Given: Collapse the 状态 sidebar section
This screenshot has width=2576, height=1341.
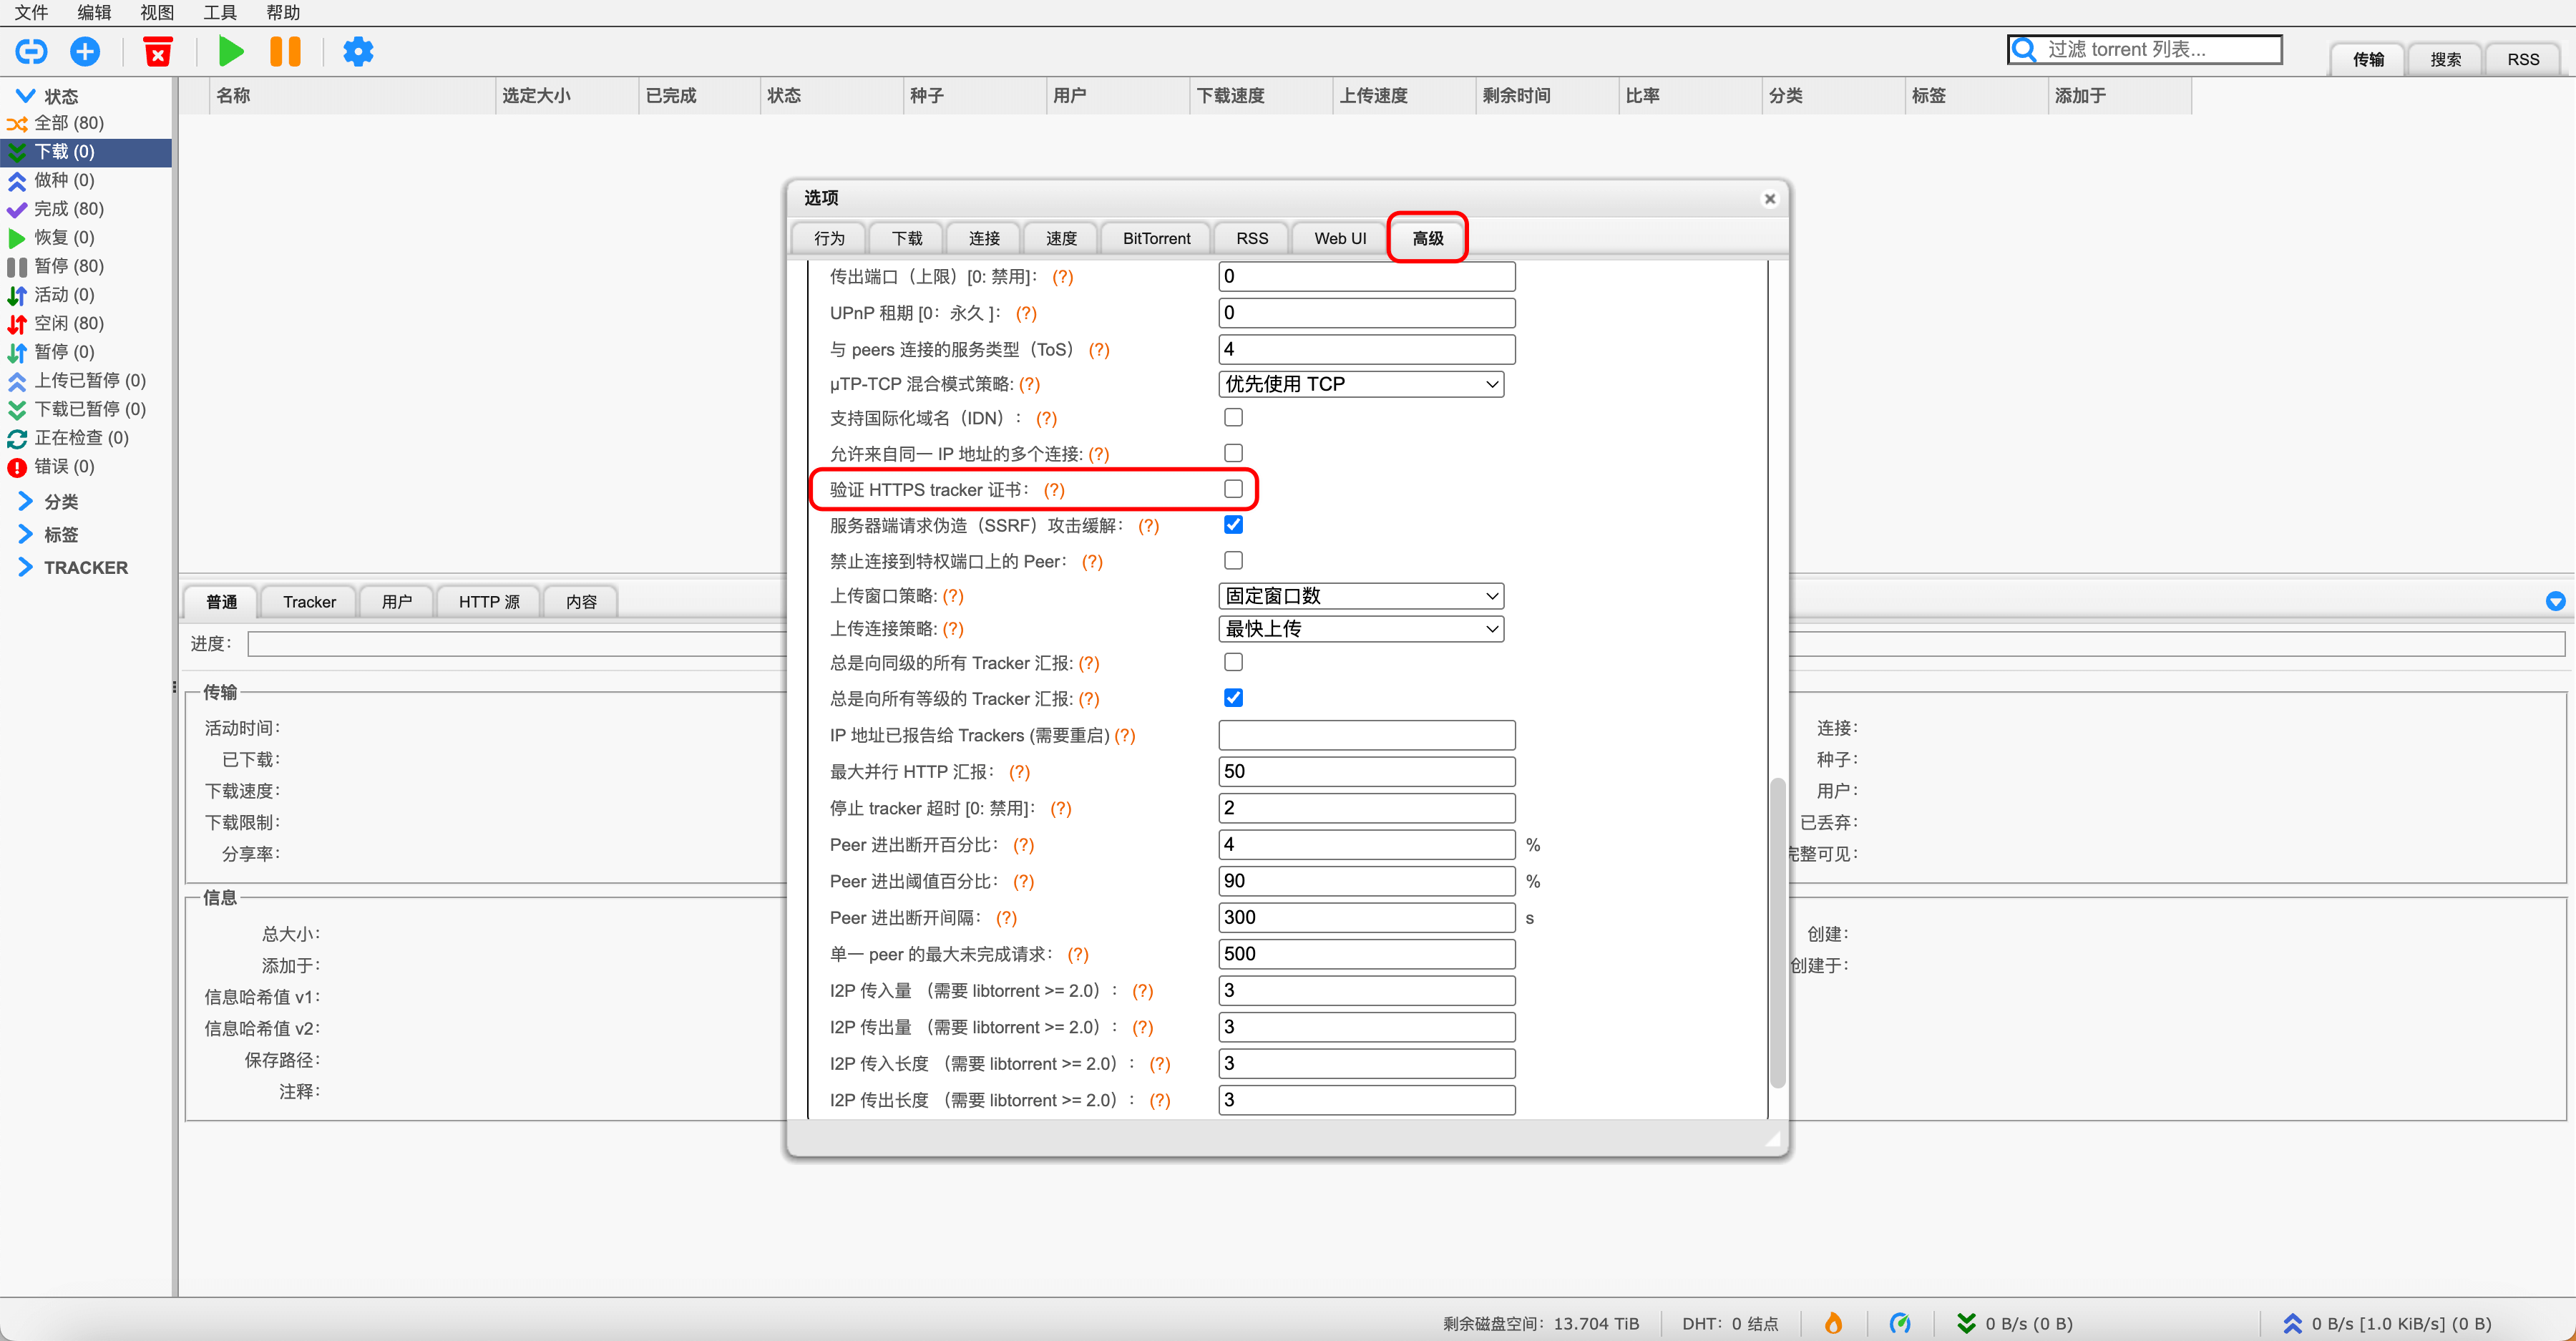Looking at the screenshot, I should pos(26,96).
